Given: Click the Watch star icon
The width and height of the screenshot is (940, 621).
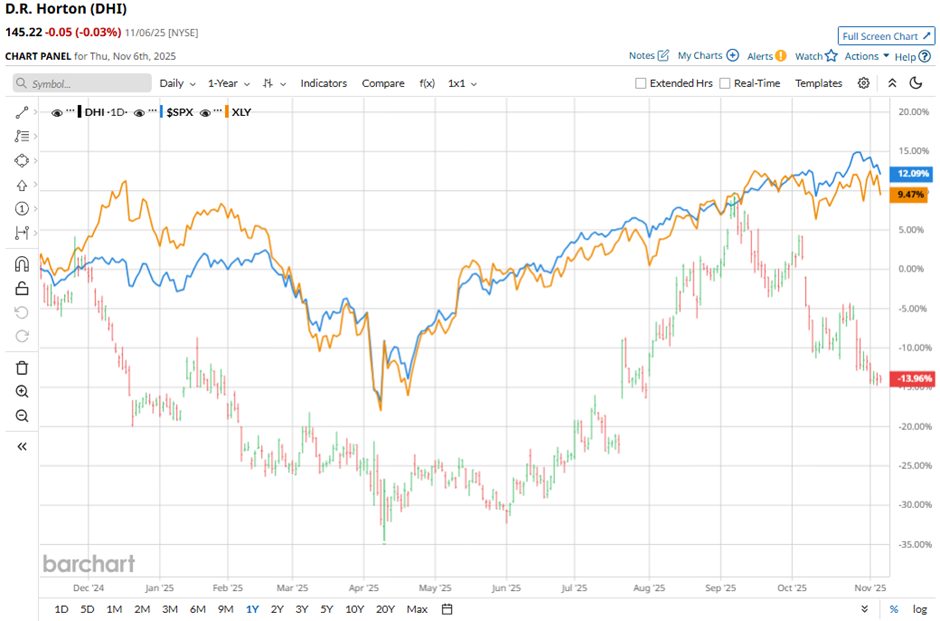Looking at the screenshot, I should (831, 56).
